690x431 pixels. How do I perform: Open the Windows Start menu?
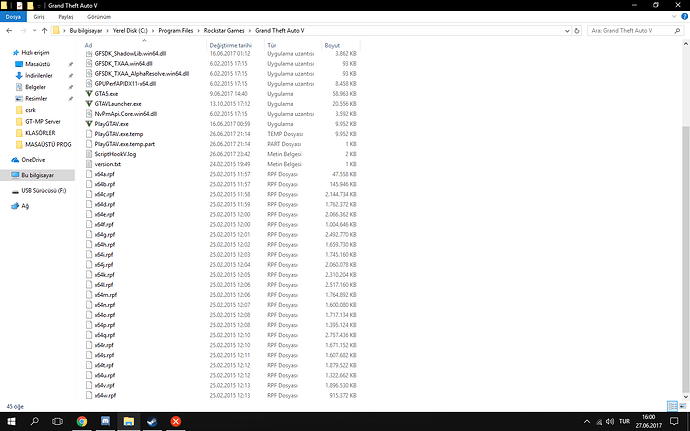[11, 421]
